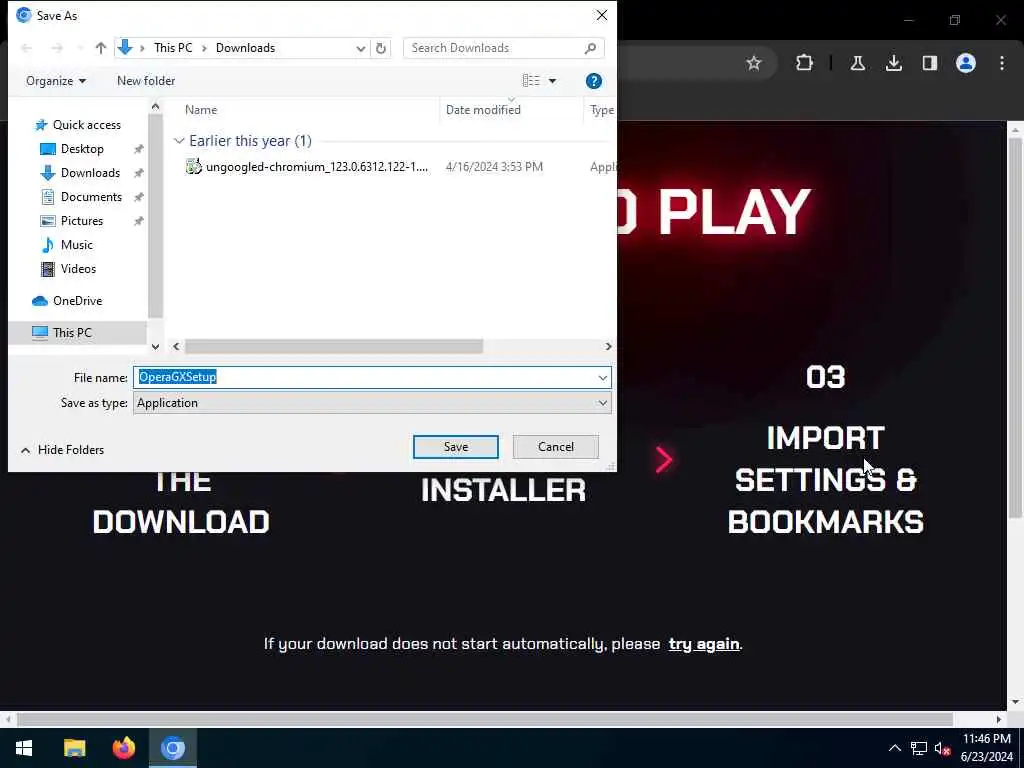Bookmark page with star icon

click(754, 63)
